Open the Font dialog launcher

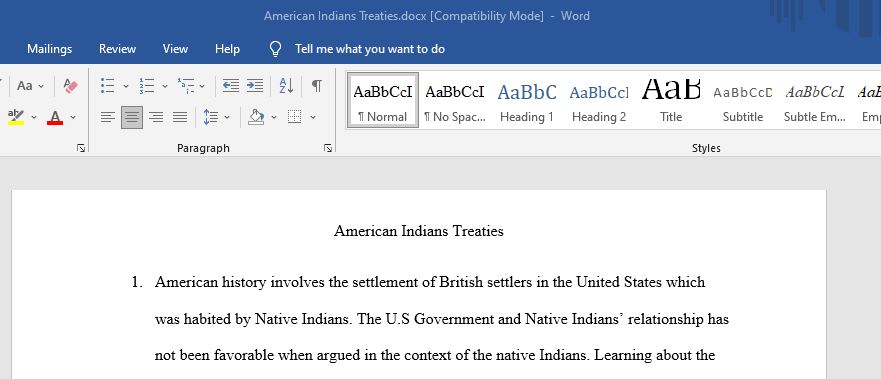(81, 148)
